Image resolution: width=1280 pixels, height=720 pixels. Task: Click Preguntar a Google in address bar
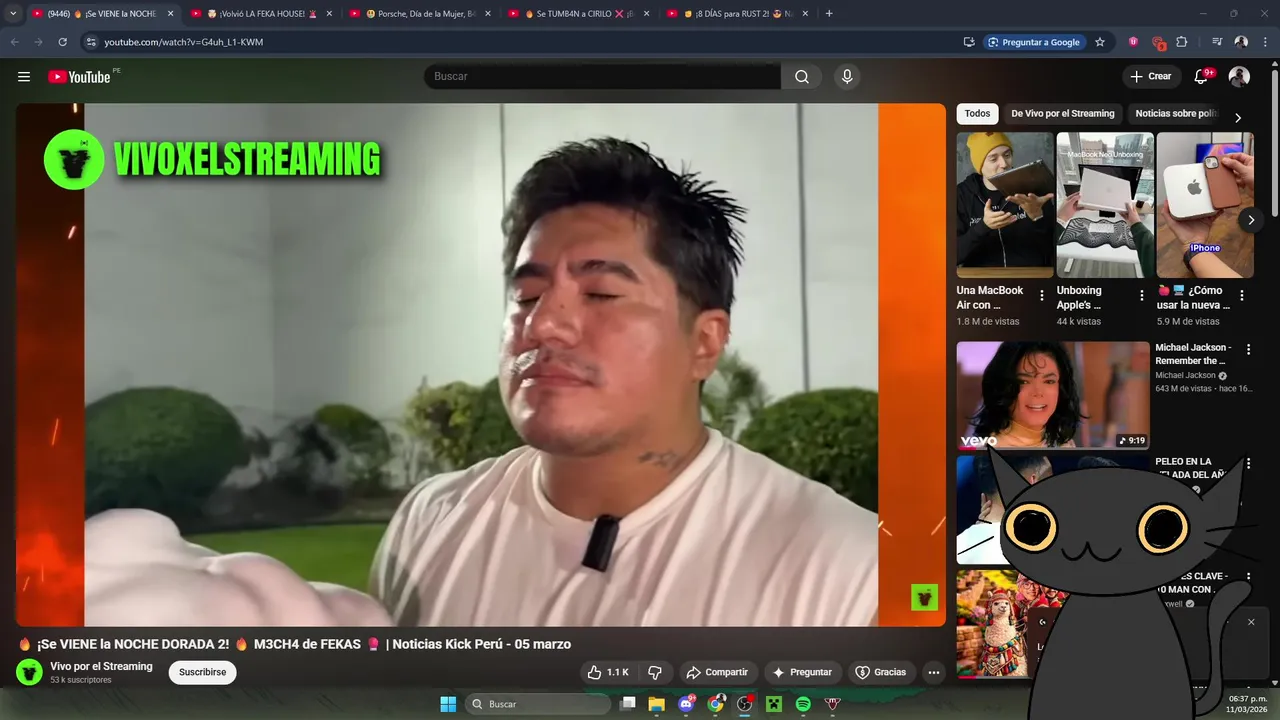coord(1034,42)
